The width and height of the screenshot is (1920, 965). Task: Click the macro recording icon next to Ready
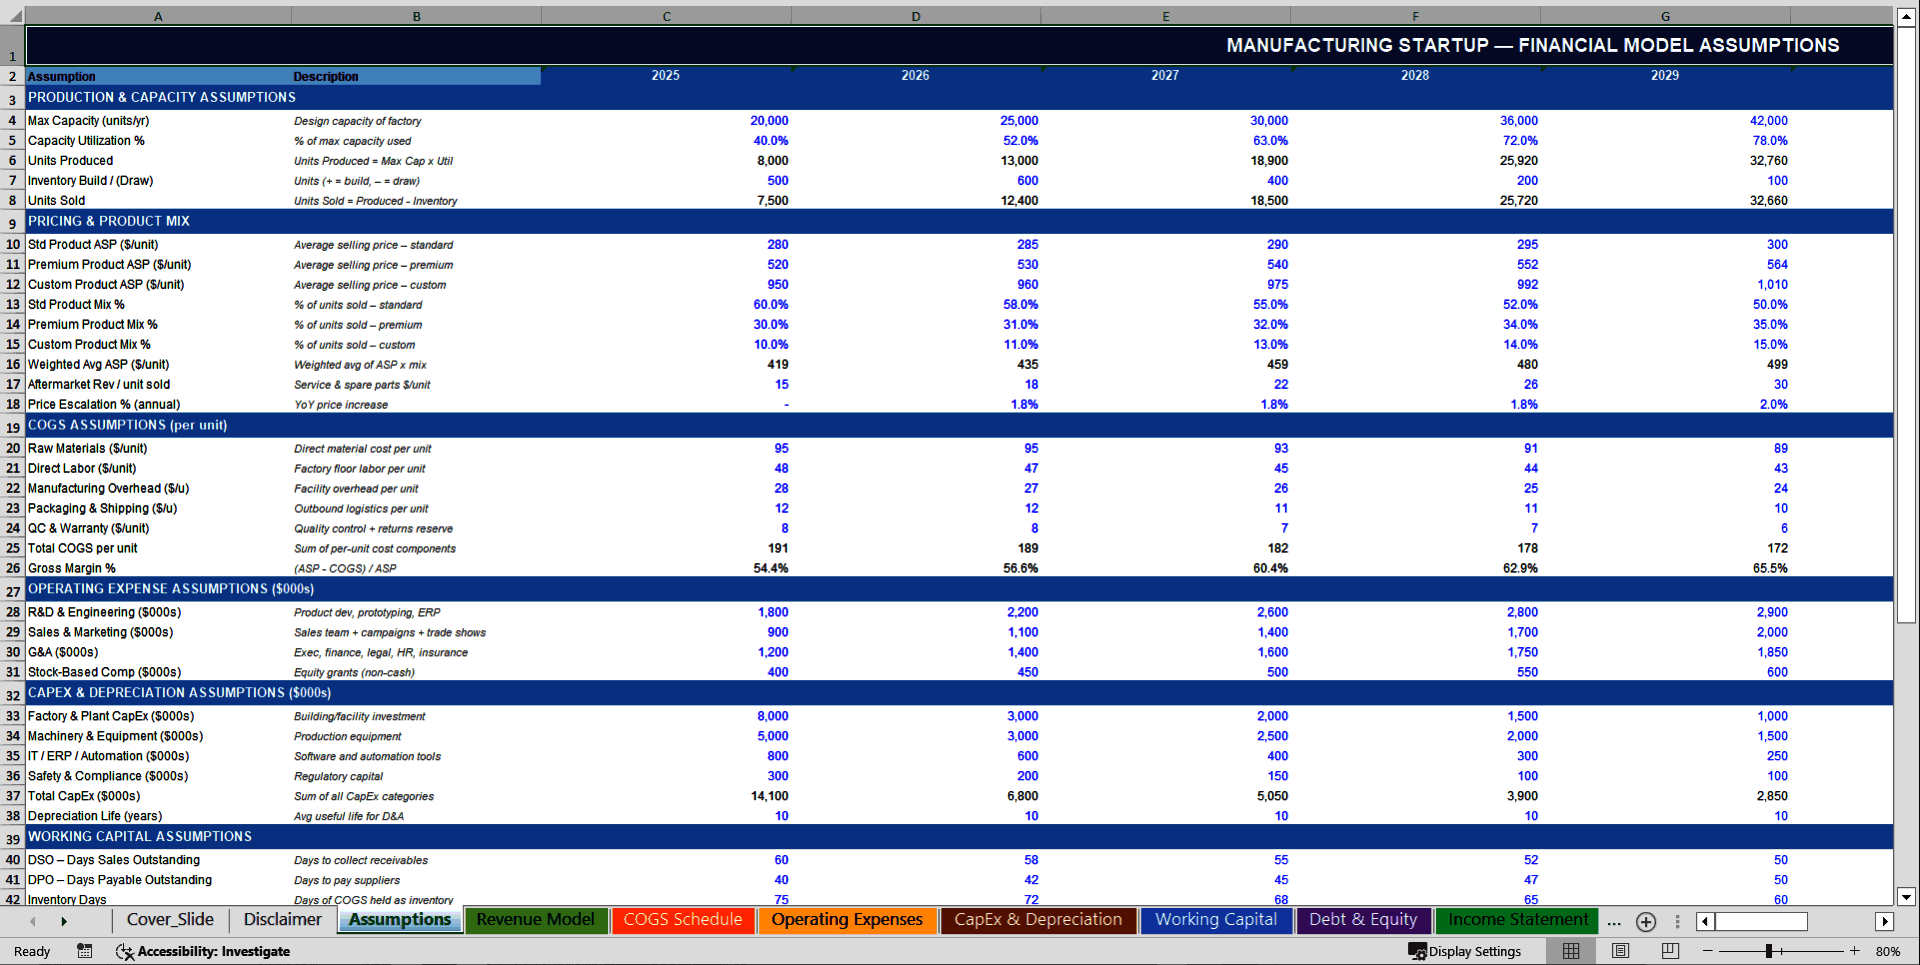tap(85, 951)
